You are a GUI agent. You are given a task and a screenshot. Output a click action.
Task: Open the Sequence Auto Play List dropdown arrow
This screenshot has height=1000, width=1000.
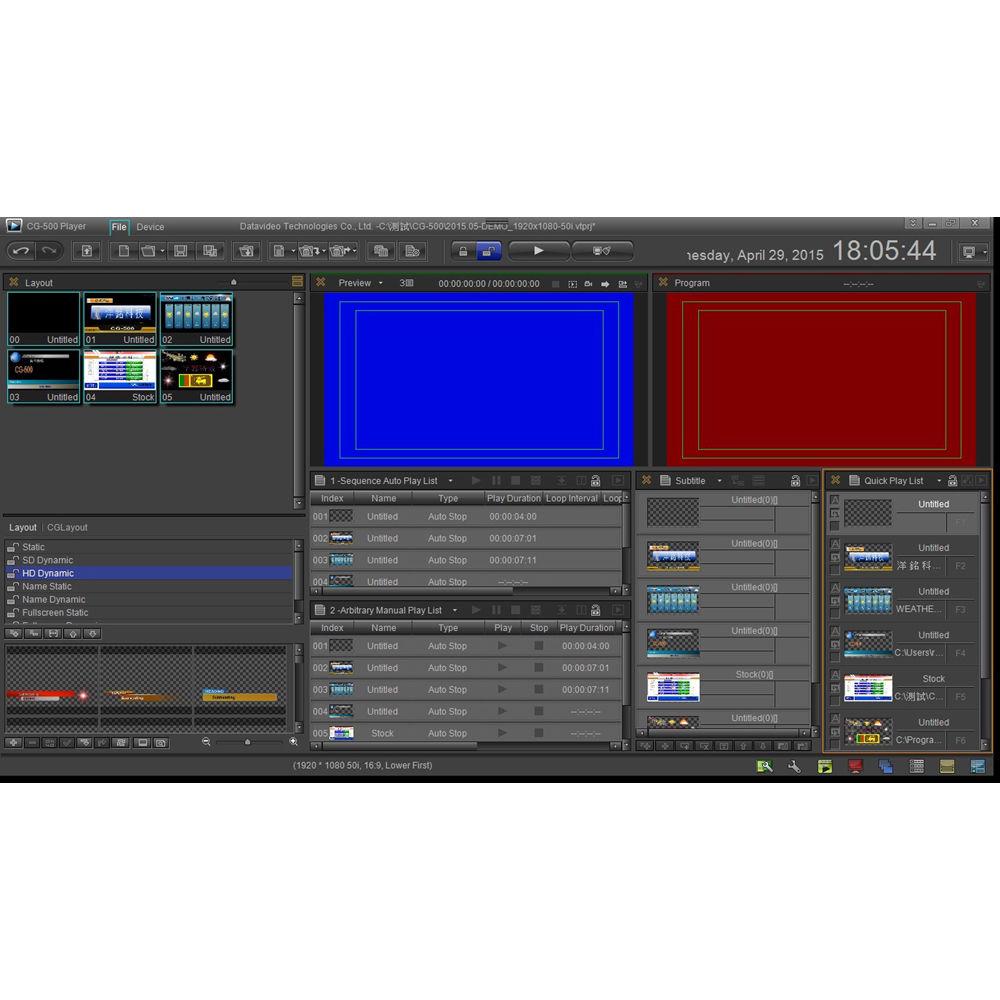click(x=451, y=480)
